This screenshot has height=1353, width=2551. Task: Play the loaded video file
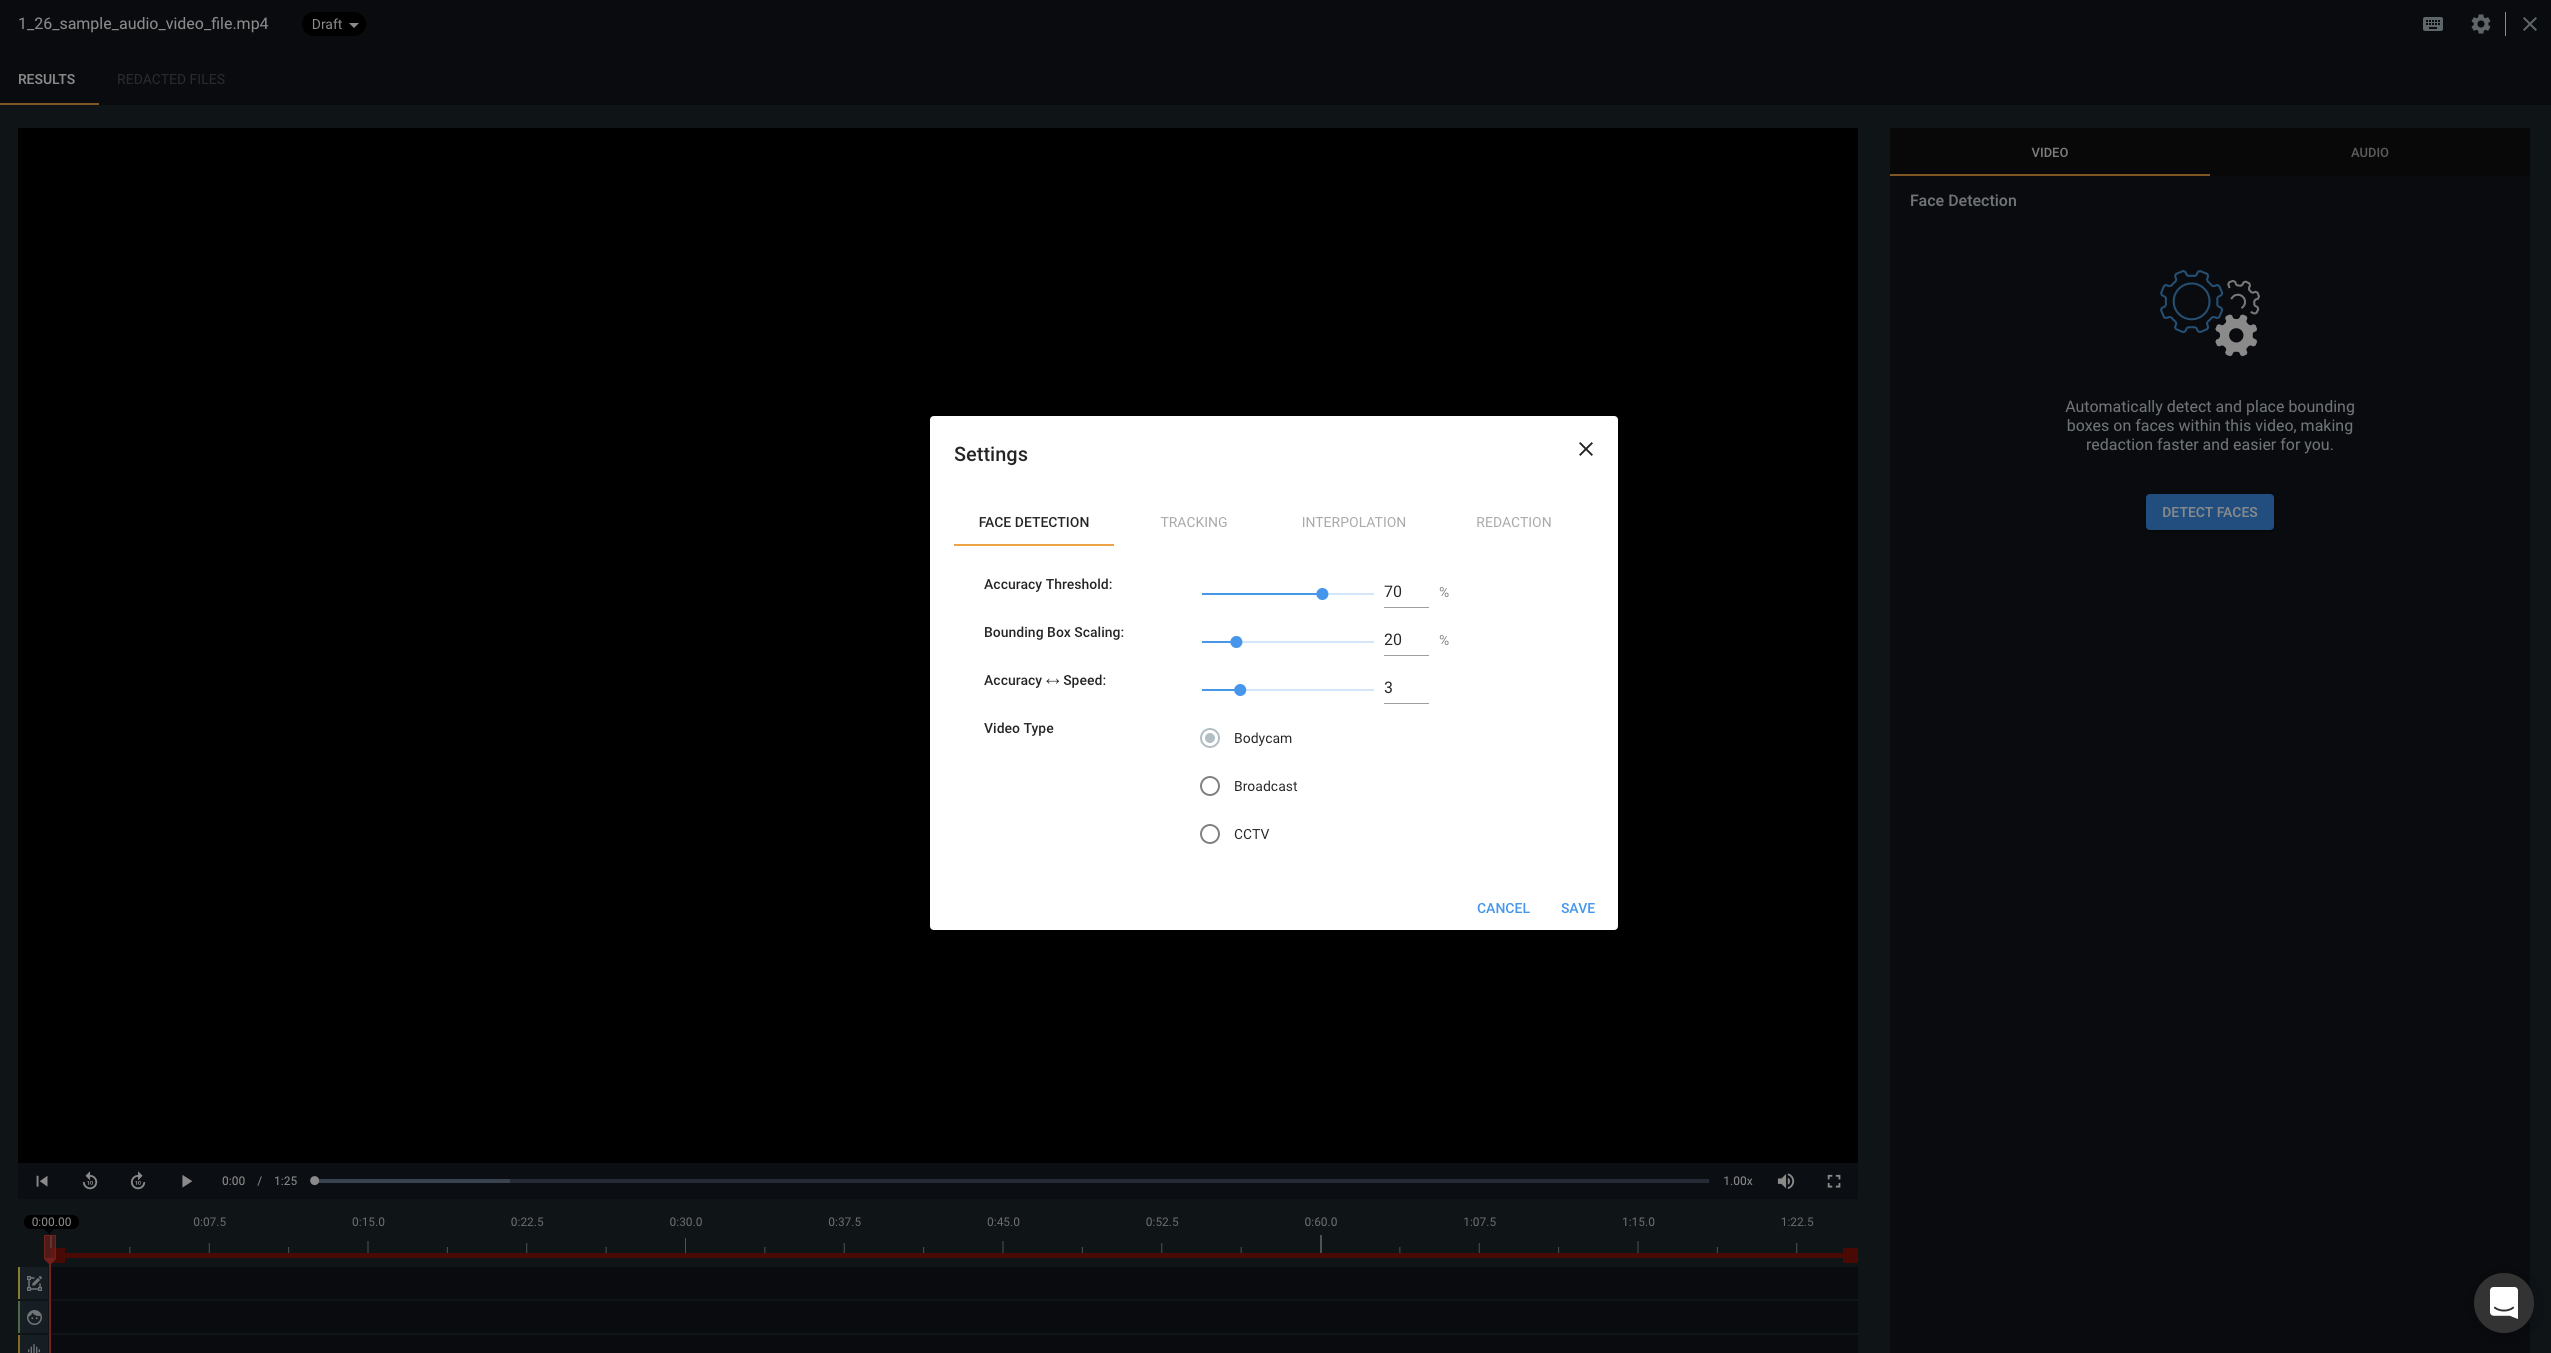click(186, 1181)
